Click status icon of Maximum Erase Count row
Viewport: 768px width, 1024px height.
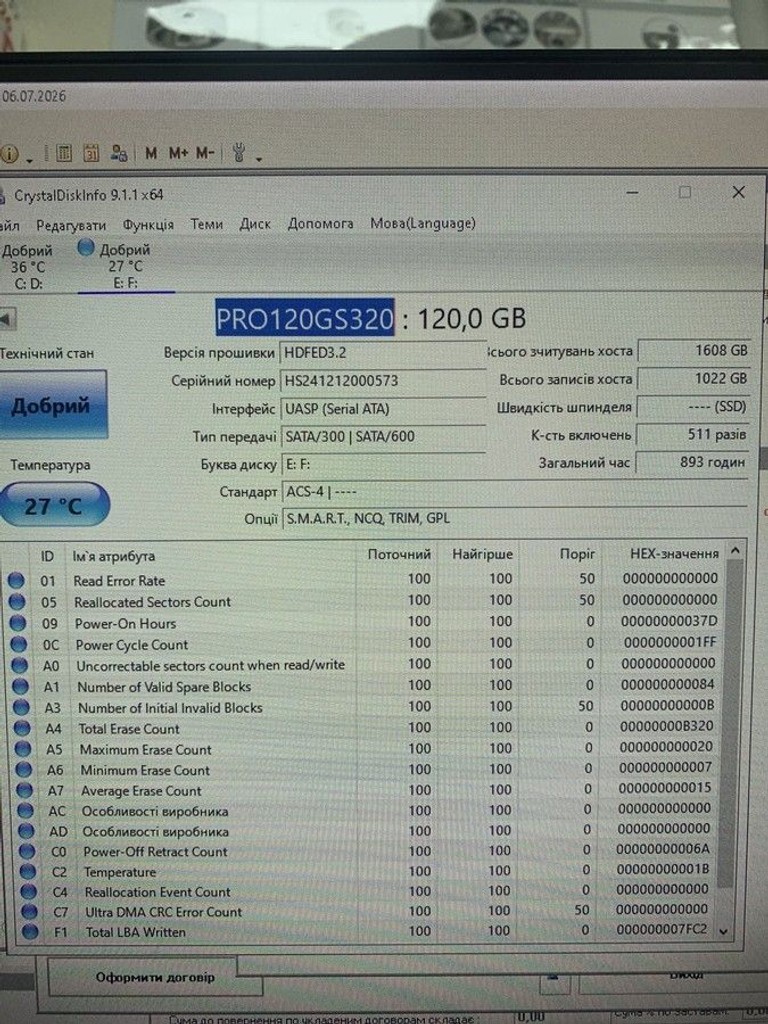23,749
